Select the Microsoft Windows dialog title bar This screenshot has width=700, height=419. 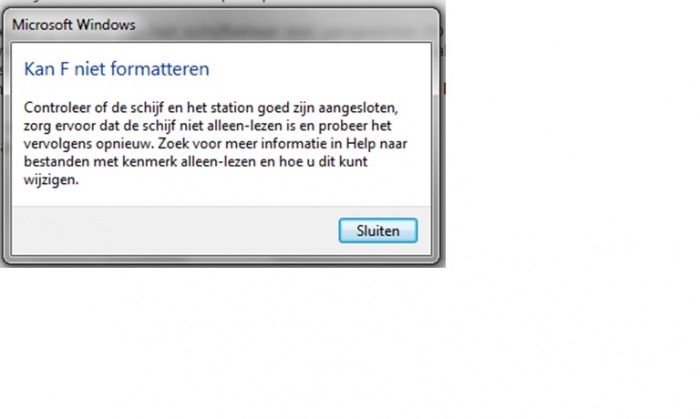[x=221, y=25]
